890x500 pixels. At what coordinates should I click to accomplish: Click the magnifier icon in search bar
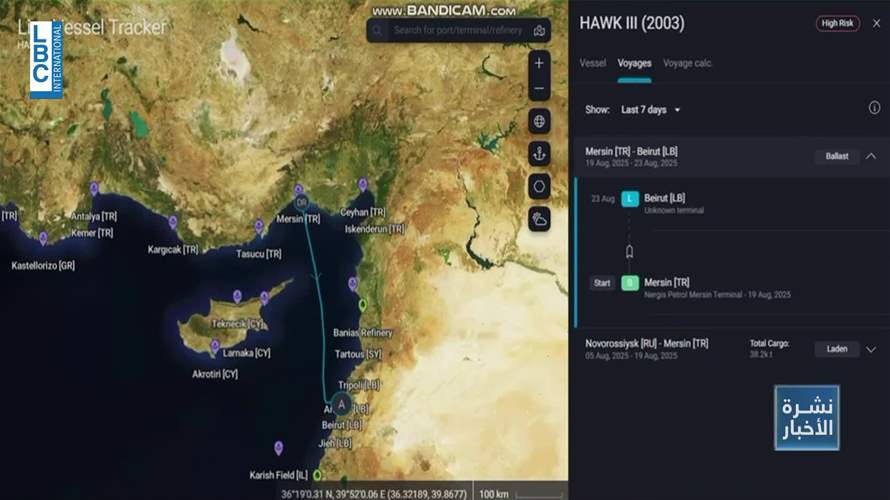click(378, 31)
